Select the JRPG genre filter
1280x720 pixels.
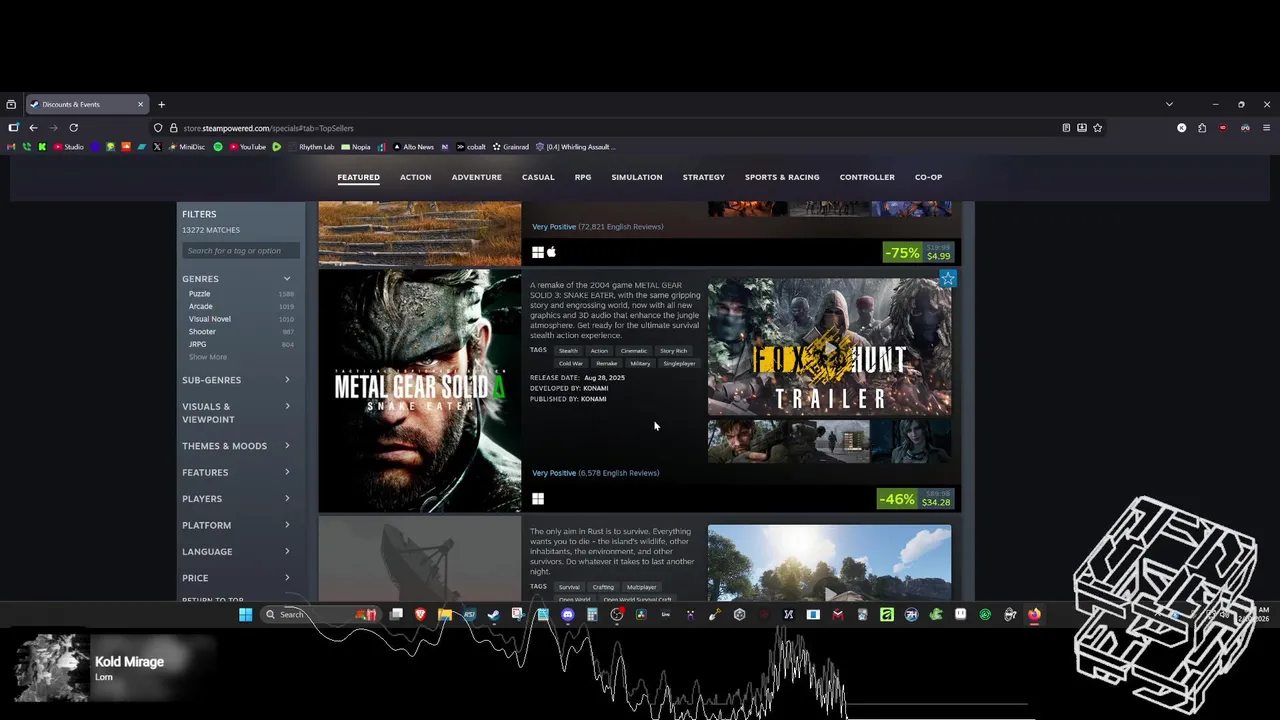pyautogui.click(x=197, y=344)
